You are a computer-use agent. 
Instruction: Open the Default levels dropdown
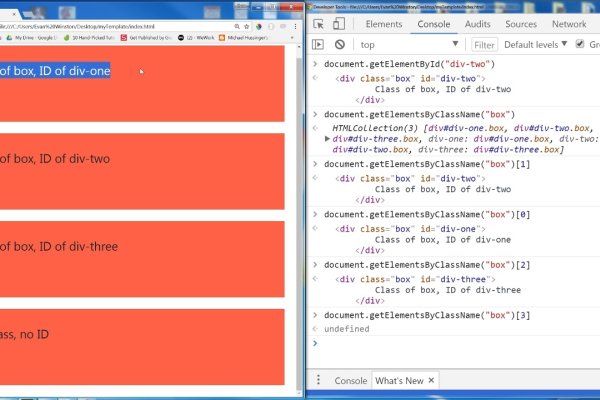pos(536,45)
